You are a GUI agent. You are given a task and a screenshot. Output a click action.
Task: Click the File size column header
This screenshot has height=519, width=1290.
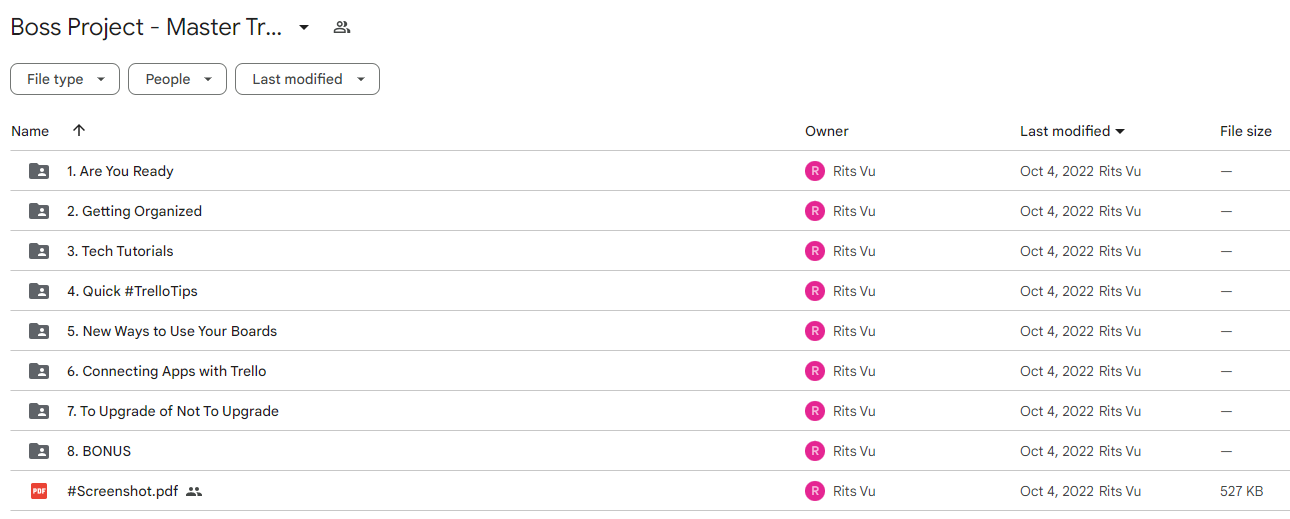1246,131
